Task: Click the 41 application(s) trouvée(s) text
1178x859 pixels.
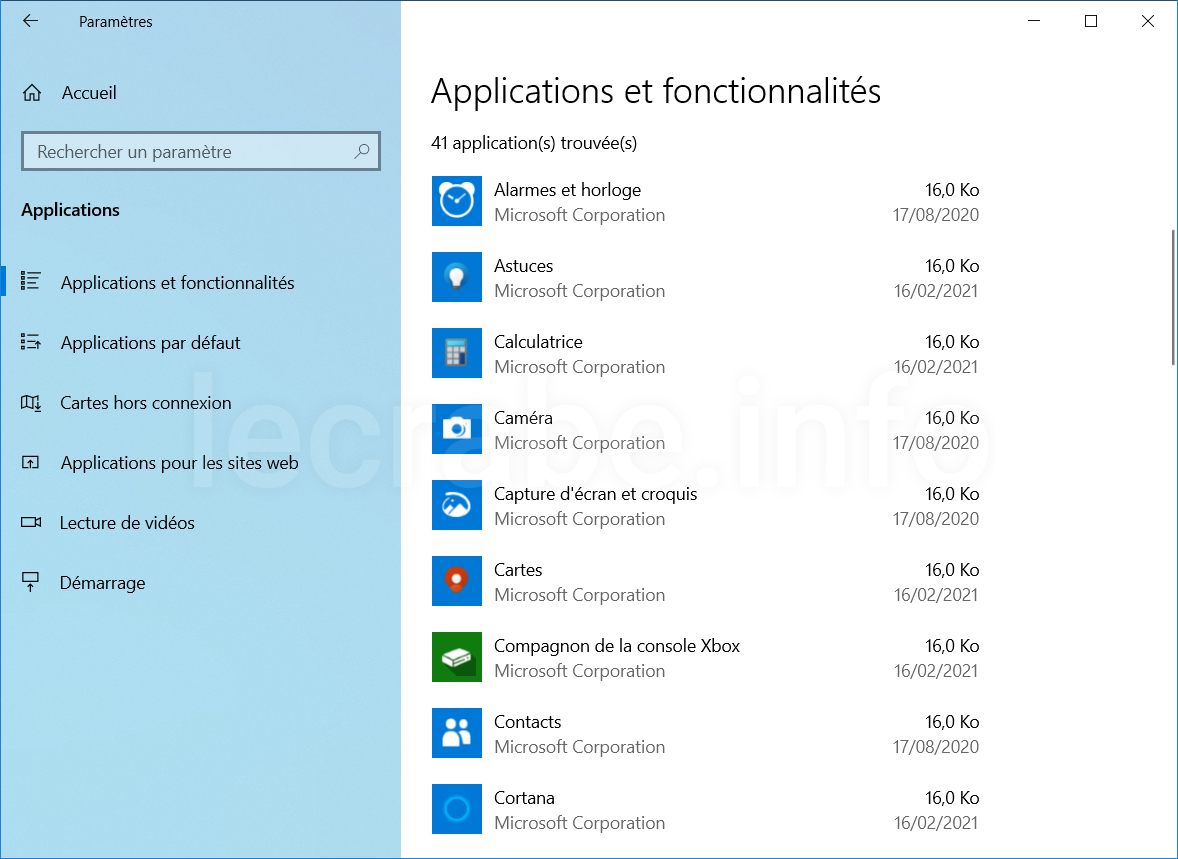Action: pyautogui.click(x=534, y=143)
